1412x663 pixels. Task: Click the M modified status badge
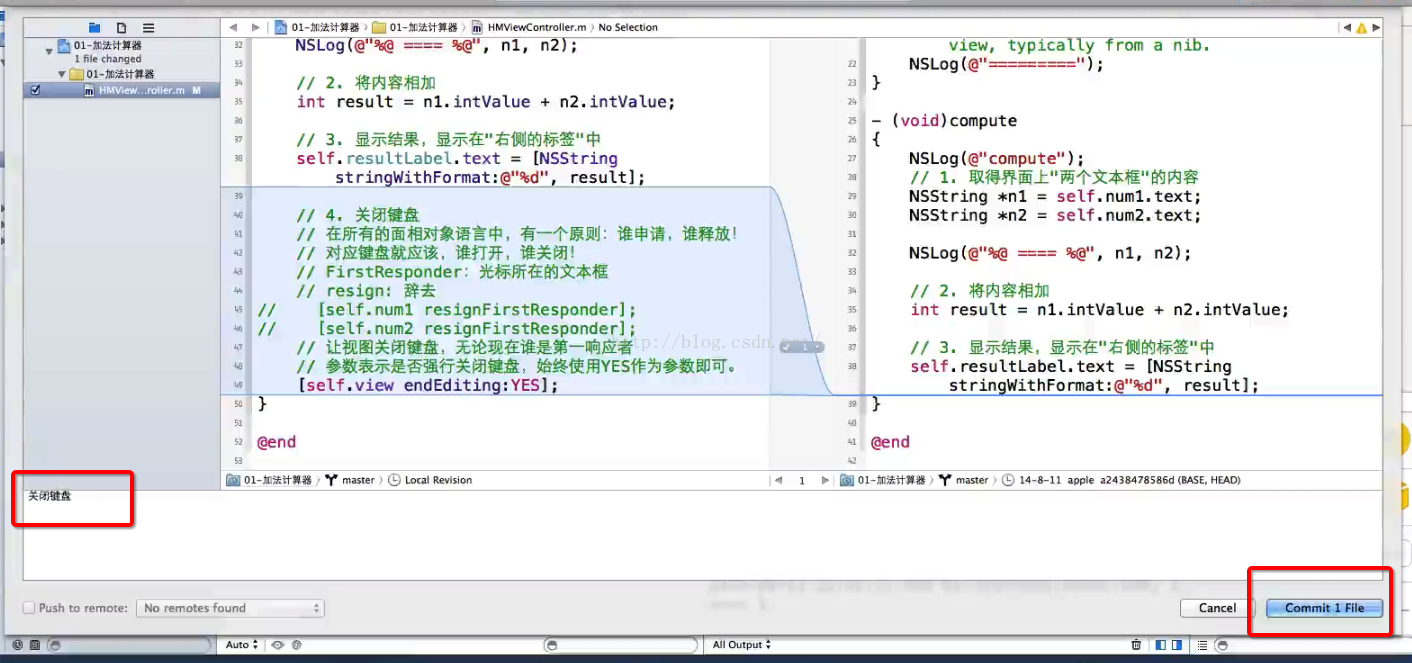(197, 90)
